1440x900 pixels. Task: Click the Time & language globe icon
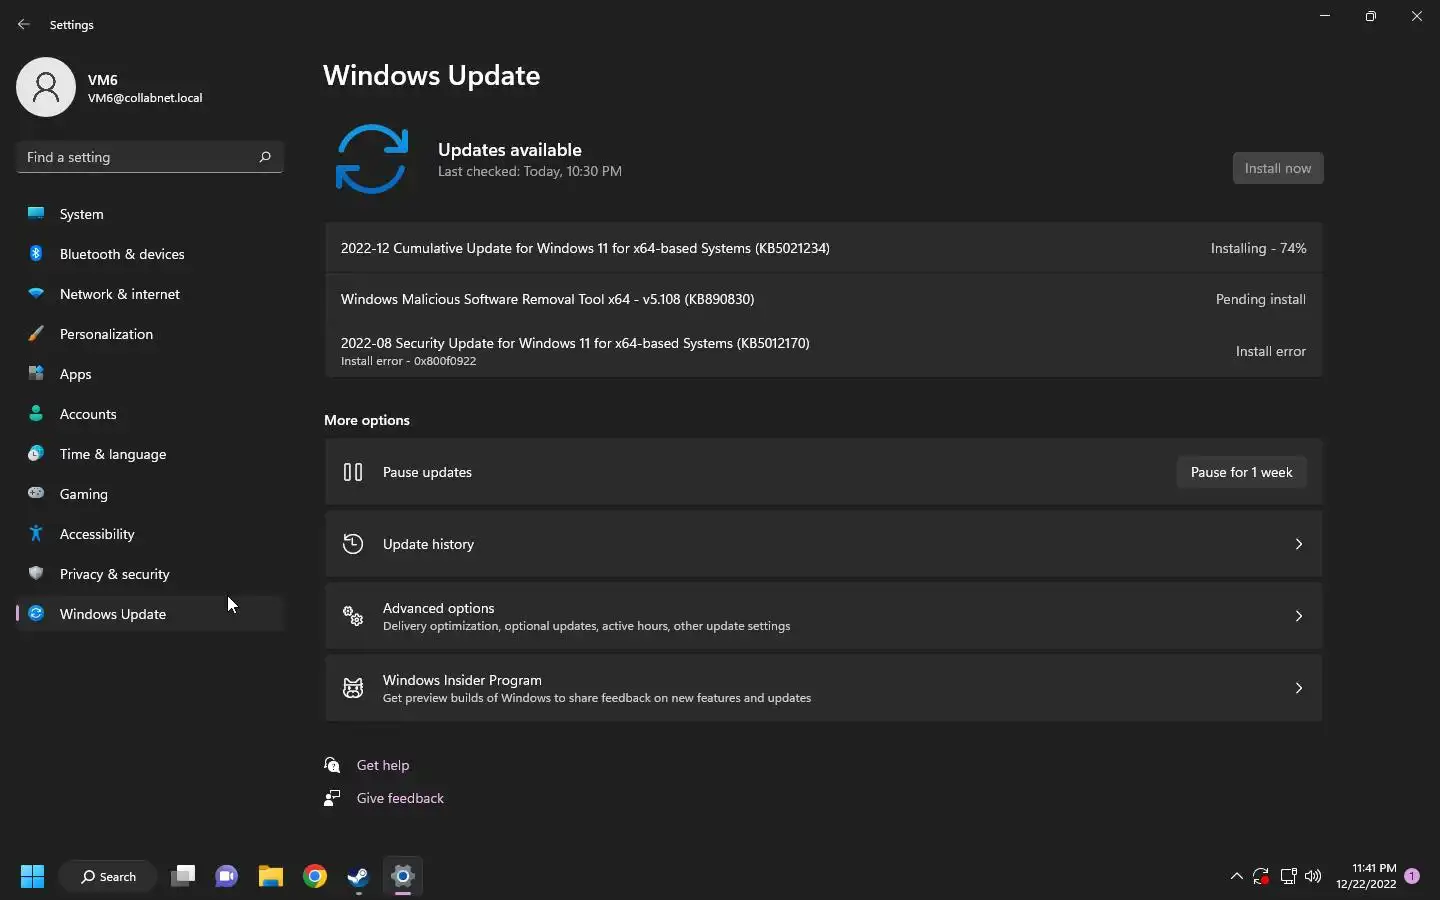coord(36,454)
